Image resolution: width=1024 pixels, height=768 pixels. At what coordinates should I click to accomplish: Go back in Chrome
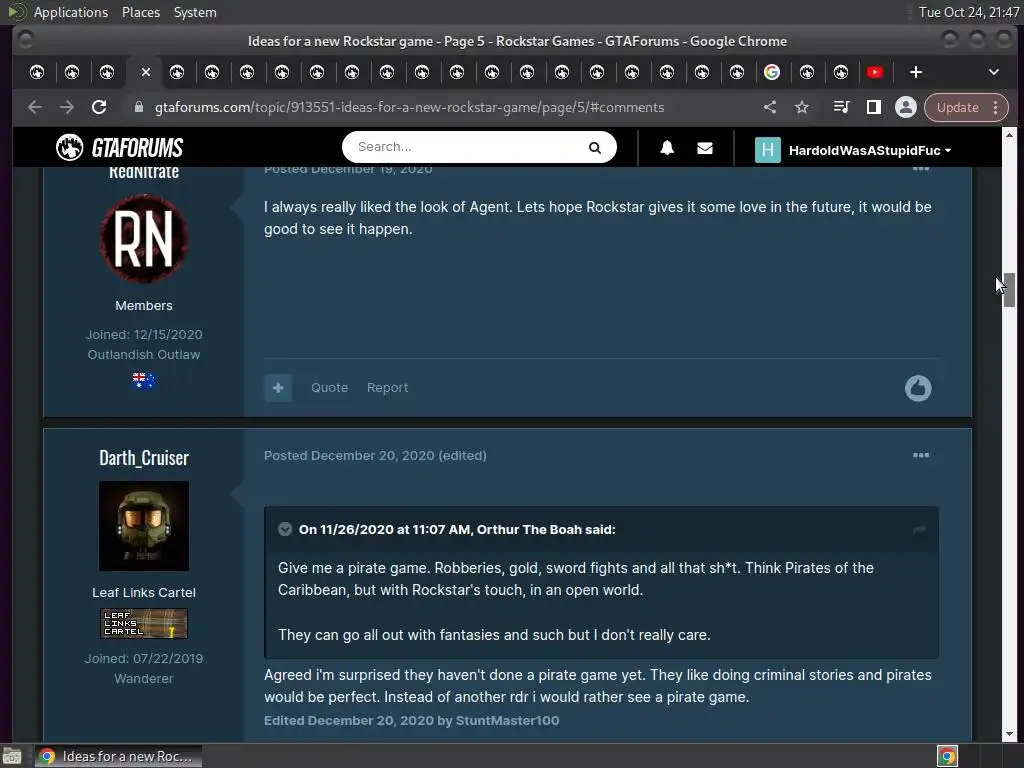point(35,107)
